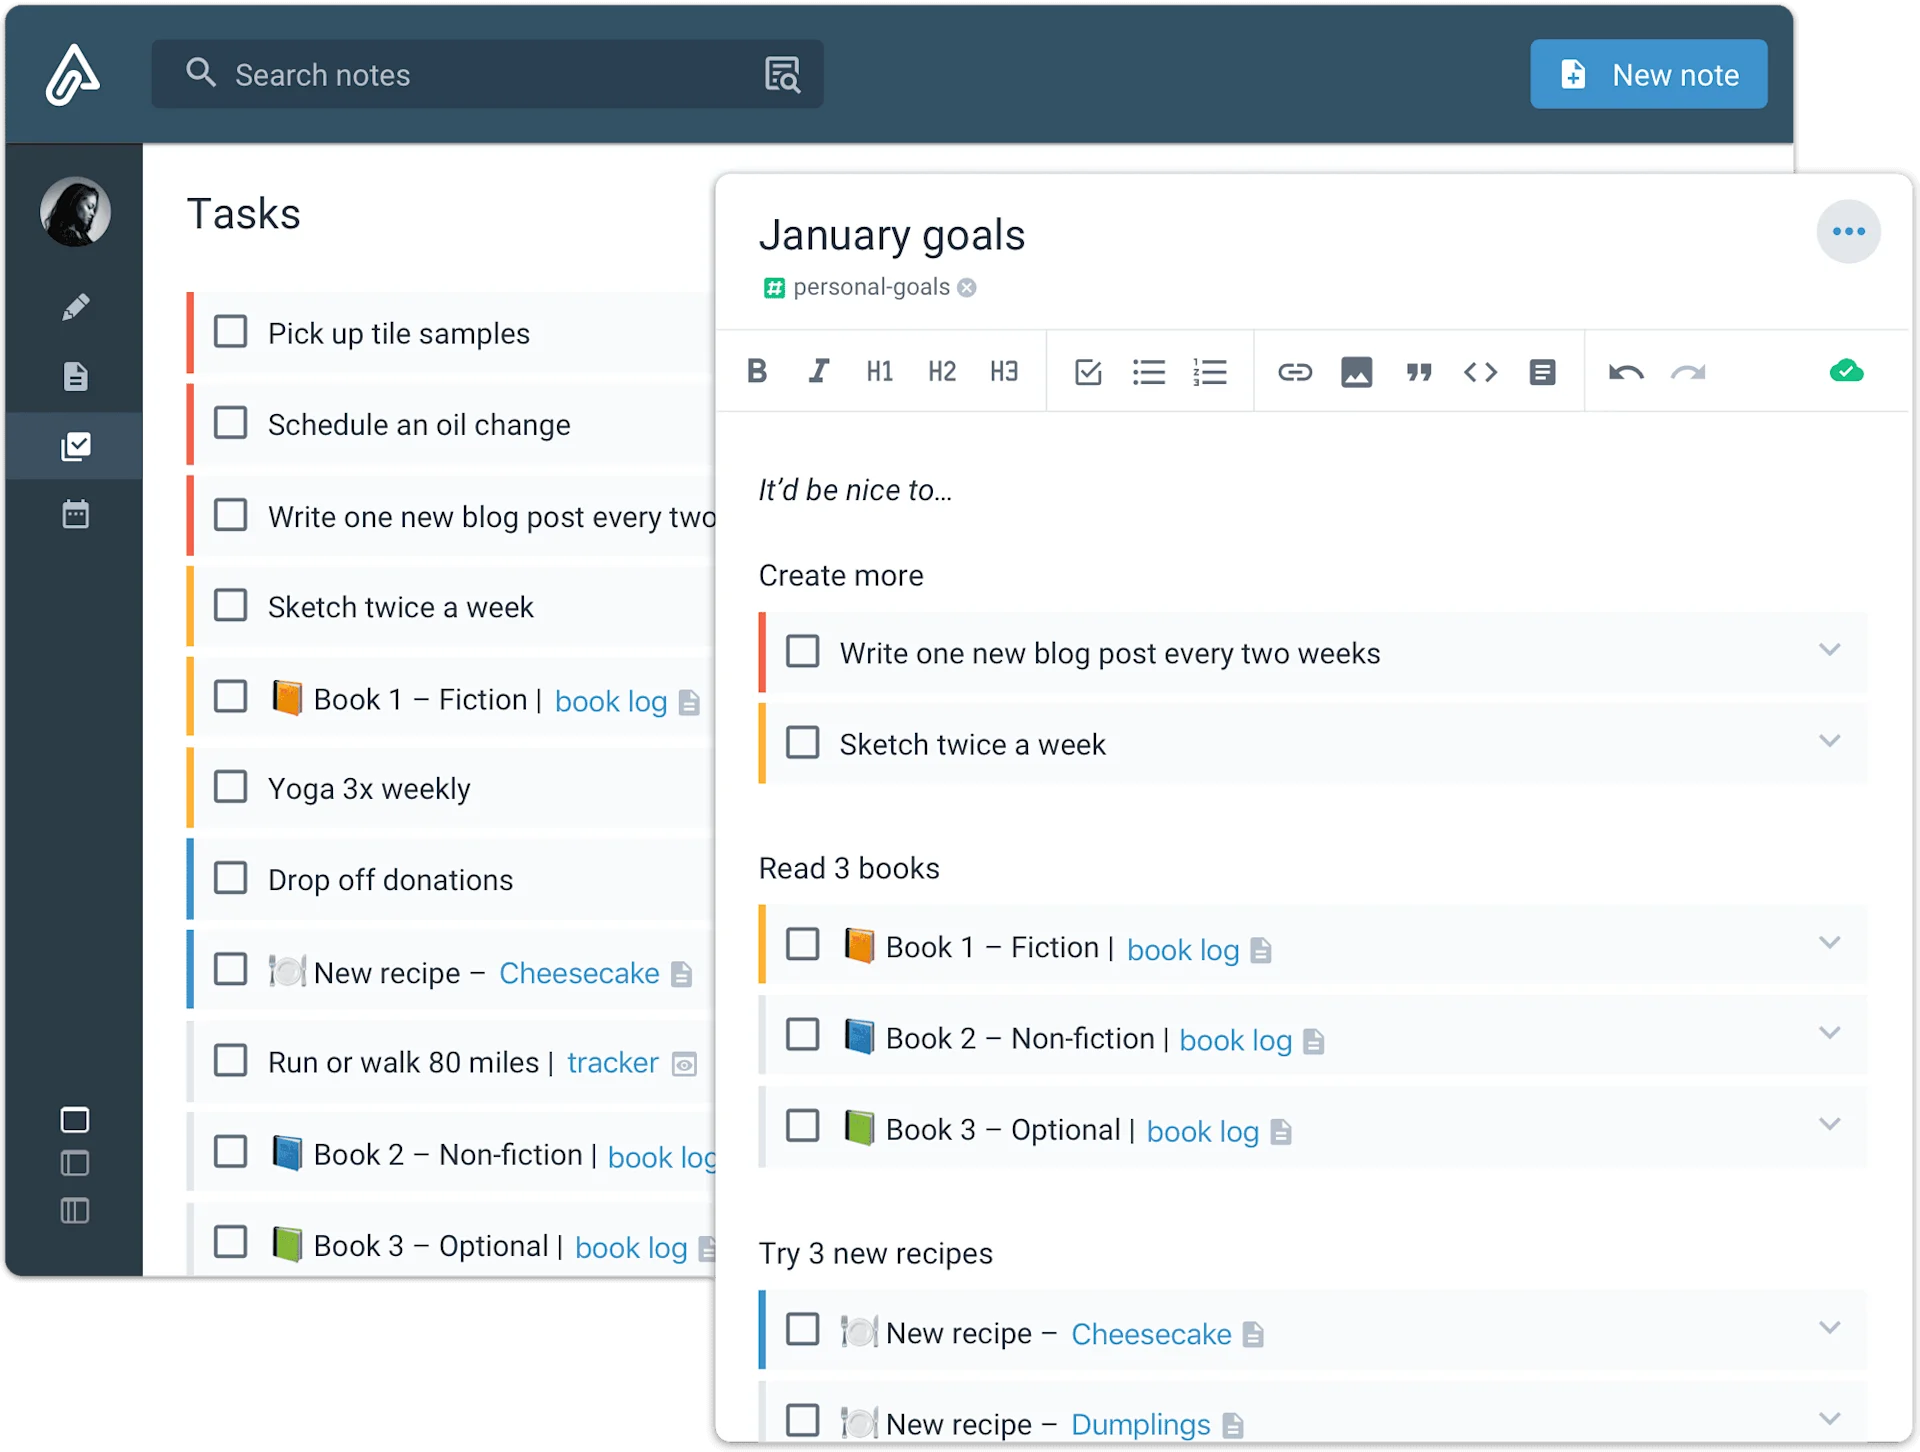Screen dimensions: 1920x1452
Task: Check off the Yoga 3x weekly task
Action: click(x=231, y=787)
